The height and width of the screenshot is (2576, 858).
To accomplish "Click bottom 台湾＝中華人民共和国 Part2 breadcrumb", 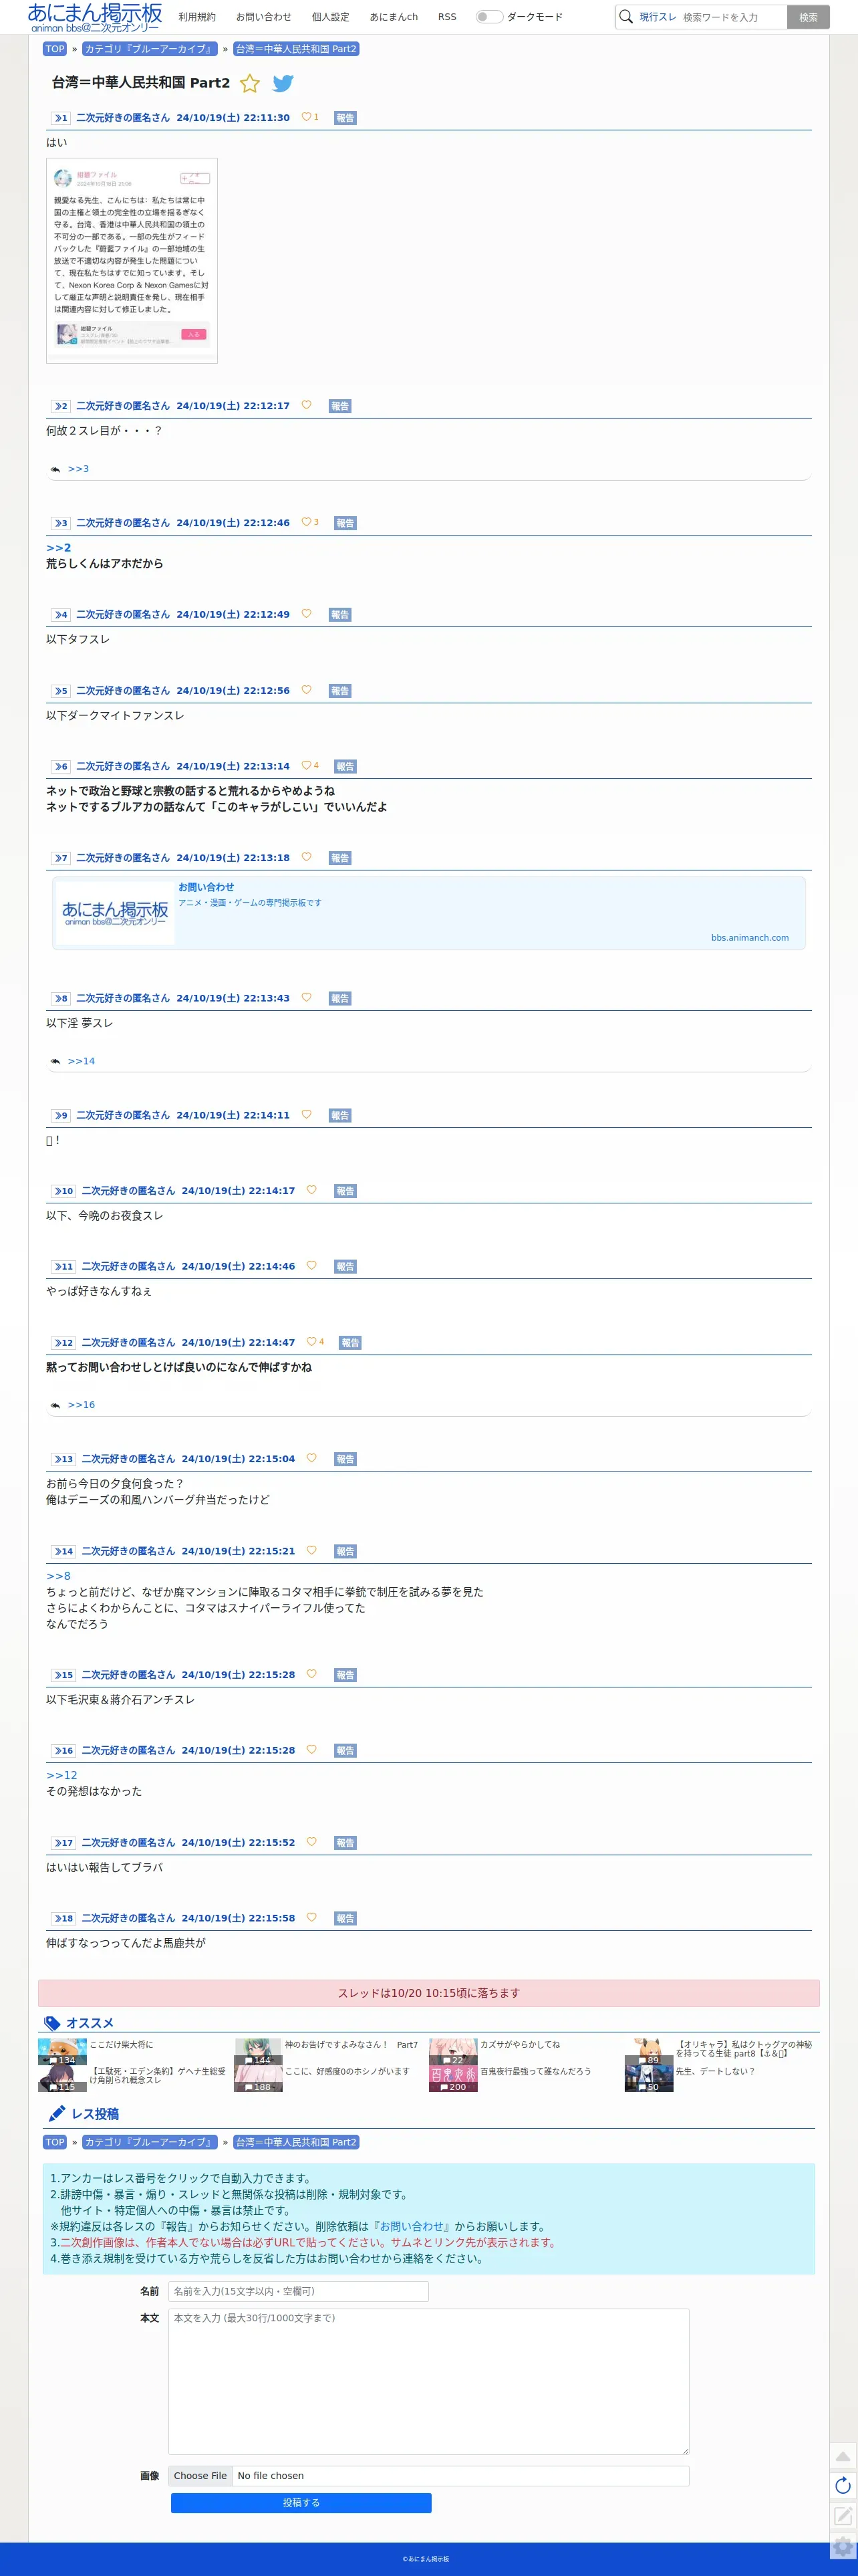I will [296, 2142].
